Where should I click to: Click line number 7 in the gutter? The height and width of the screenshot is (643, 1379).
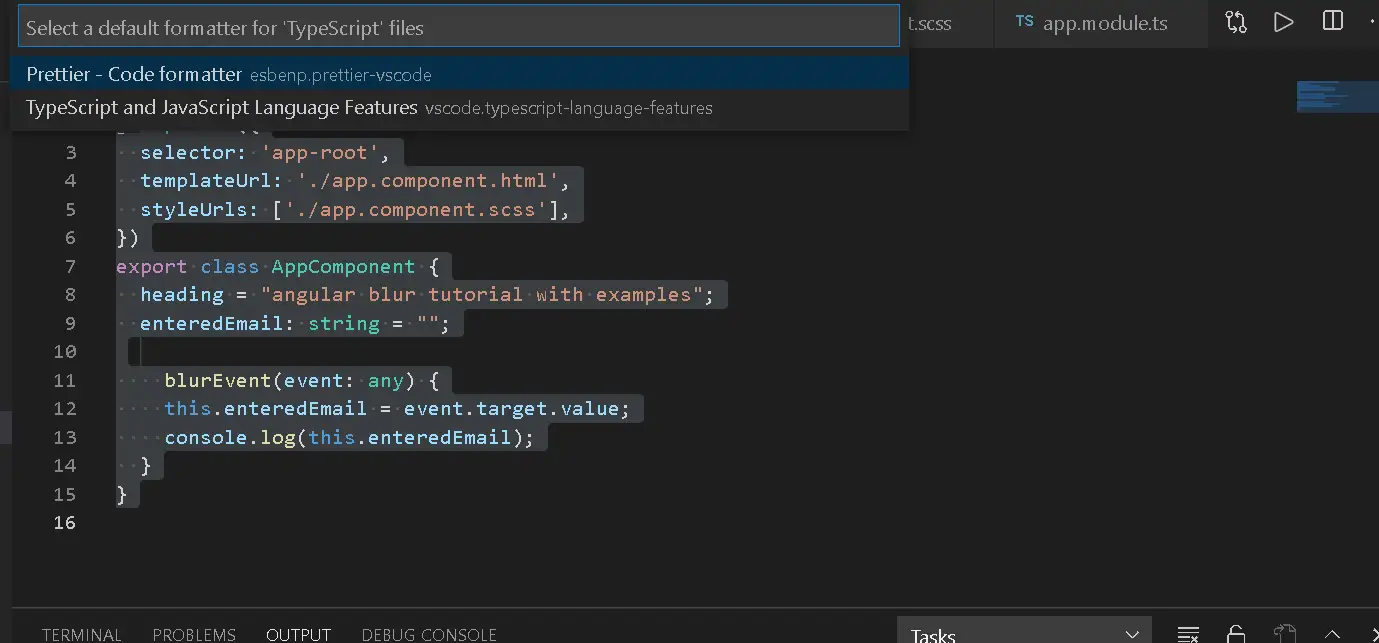coord(70,267)
